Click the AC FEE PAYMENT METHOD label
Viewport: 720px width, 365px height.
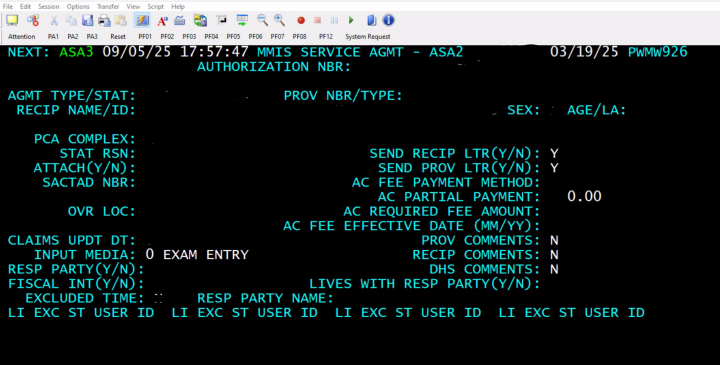446,183
